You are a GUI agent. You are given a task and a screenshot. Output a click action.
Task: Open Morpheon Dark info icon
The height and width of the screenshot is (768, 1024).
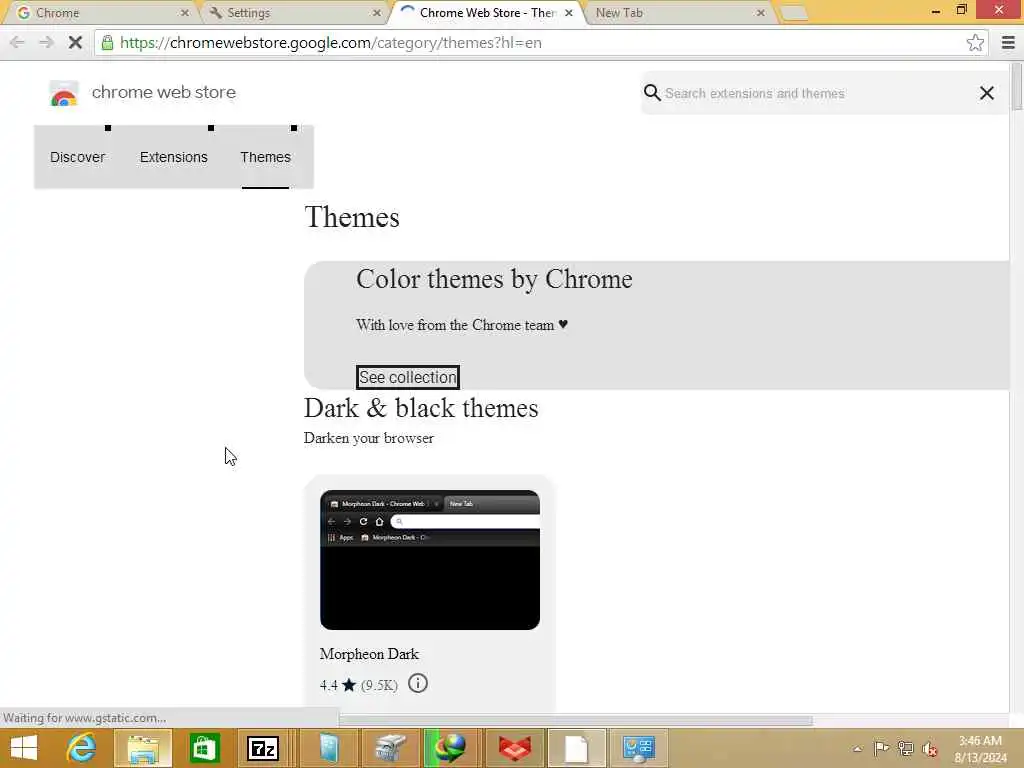coord(418,683)
